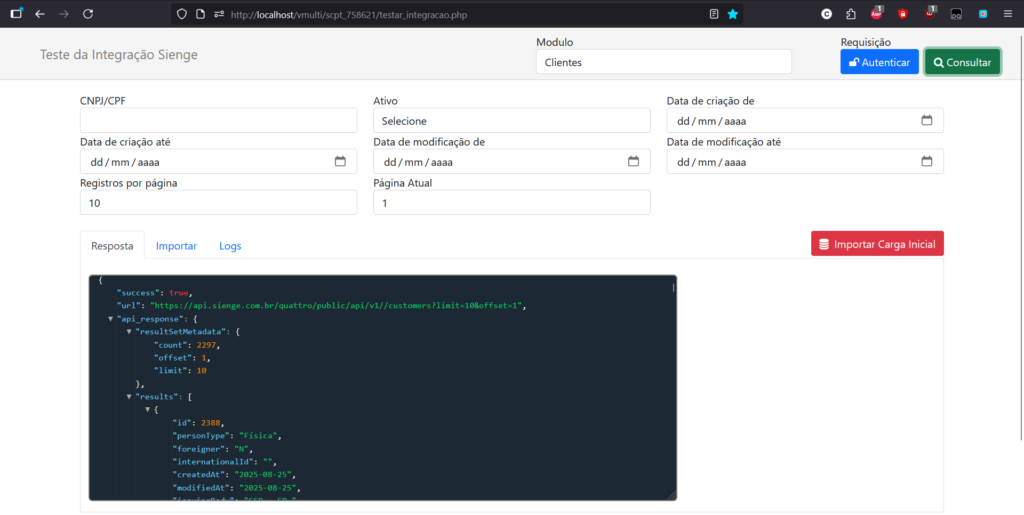
Task: Open calendar picker for Data de modificação até
Action: pyautogui.click(x=926, y=161)
